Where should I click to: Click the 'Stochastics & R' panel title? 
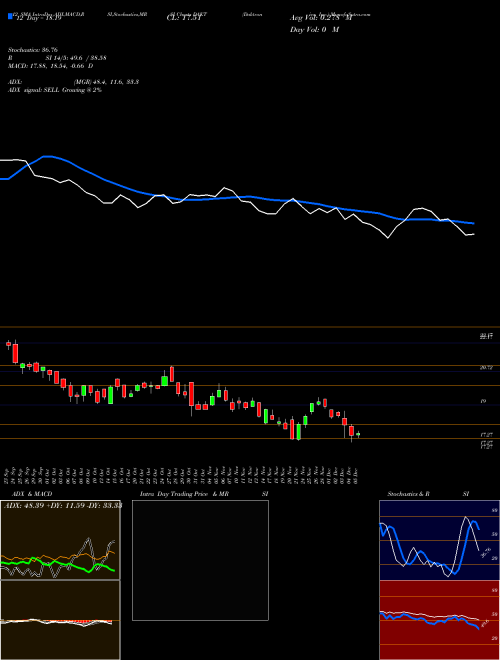click(408, 494)
